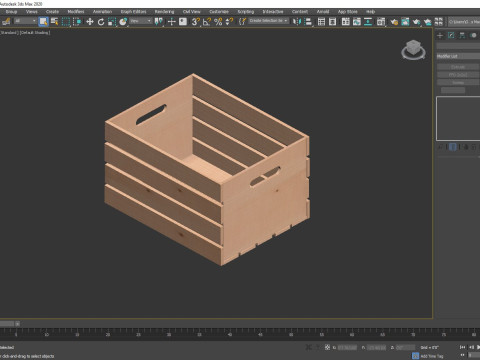Open the Views menu

pos(32,12)
